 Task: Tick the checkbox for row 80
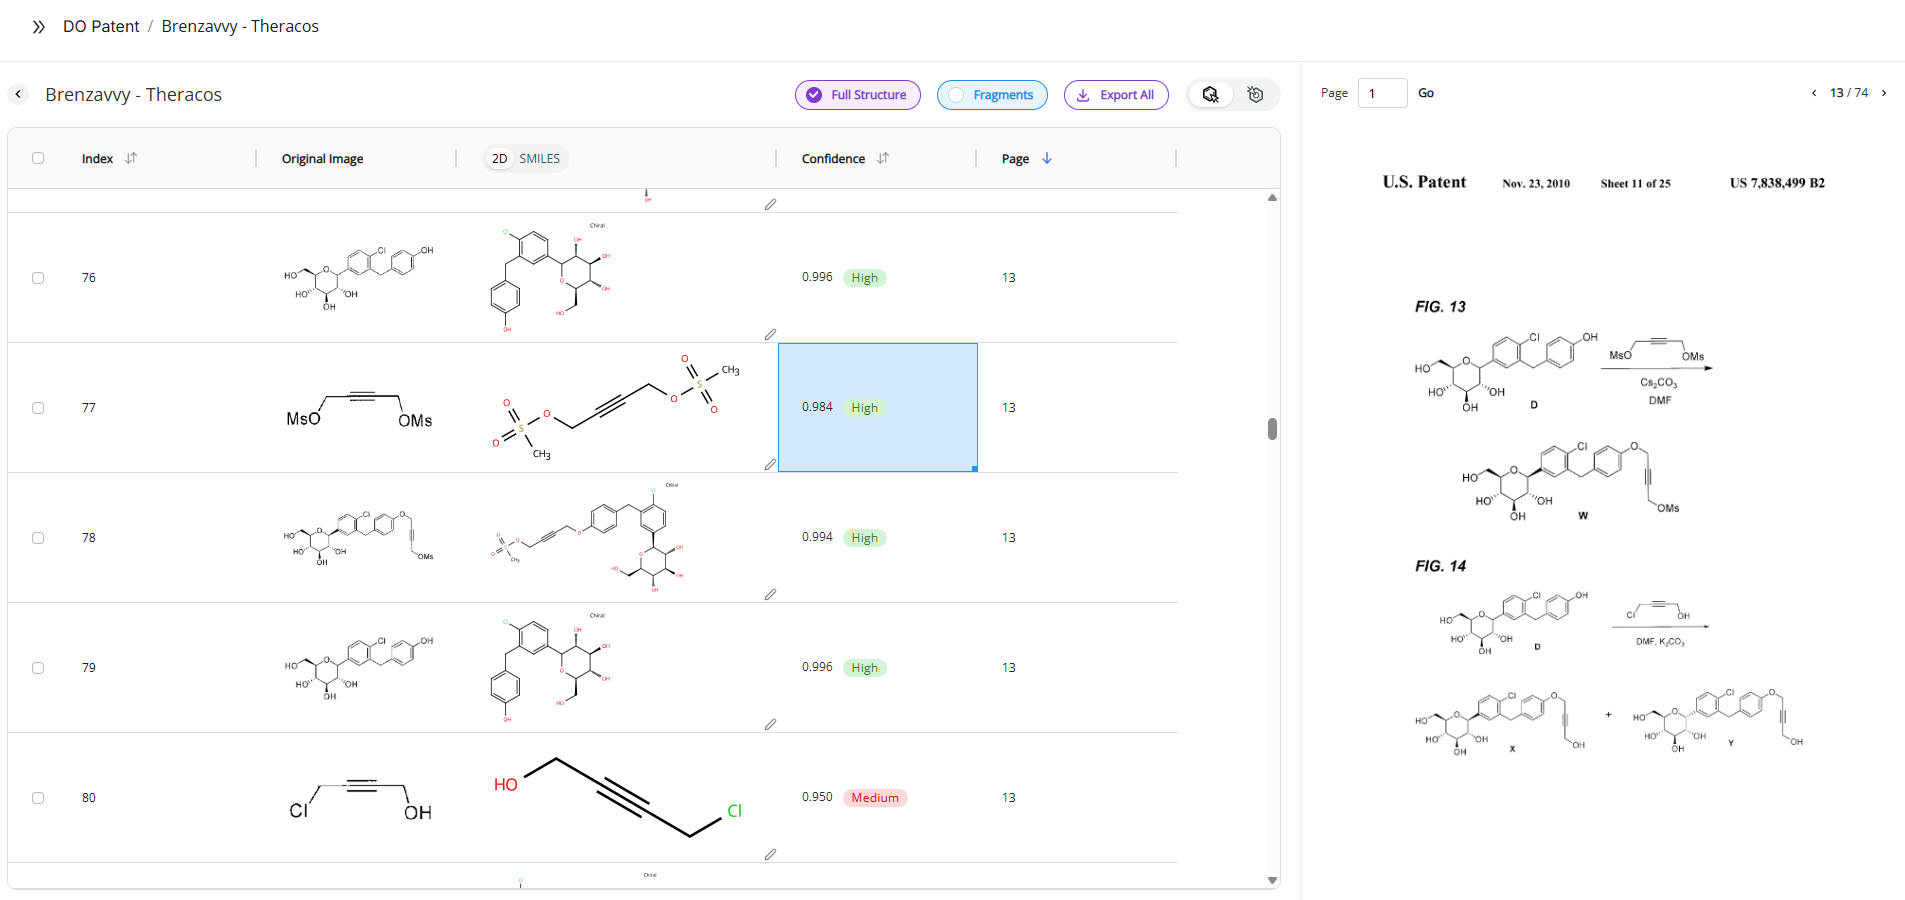38,798
